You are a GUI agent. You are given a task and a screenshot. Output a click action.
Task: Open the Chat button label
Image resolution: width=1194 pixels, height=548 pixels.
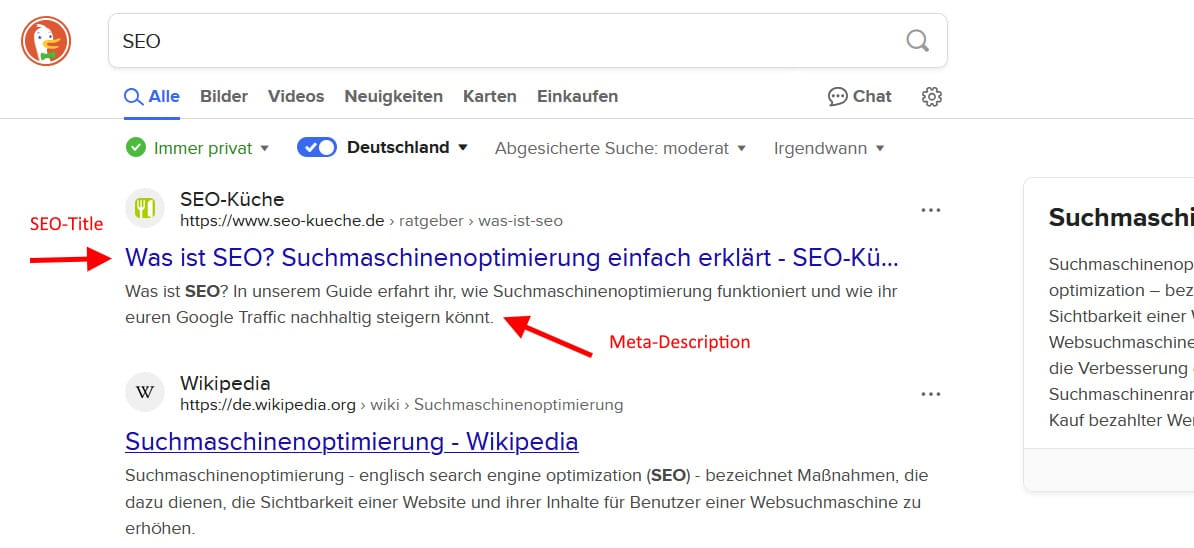[x=872, y=97]
